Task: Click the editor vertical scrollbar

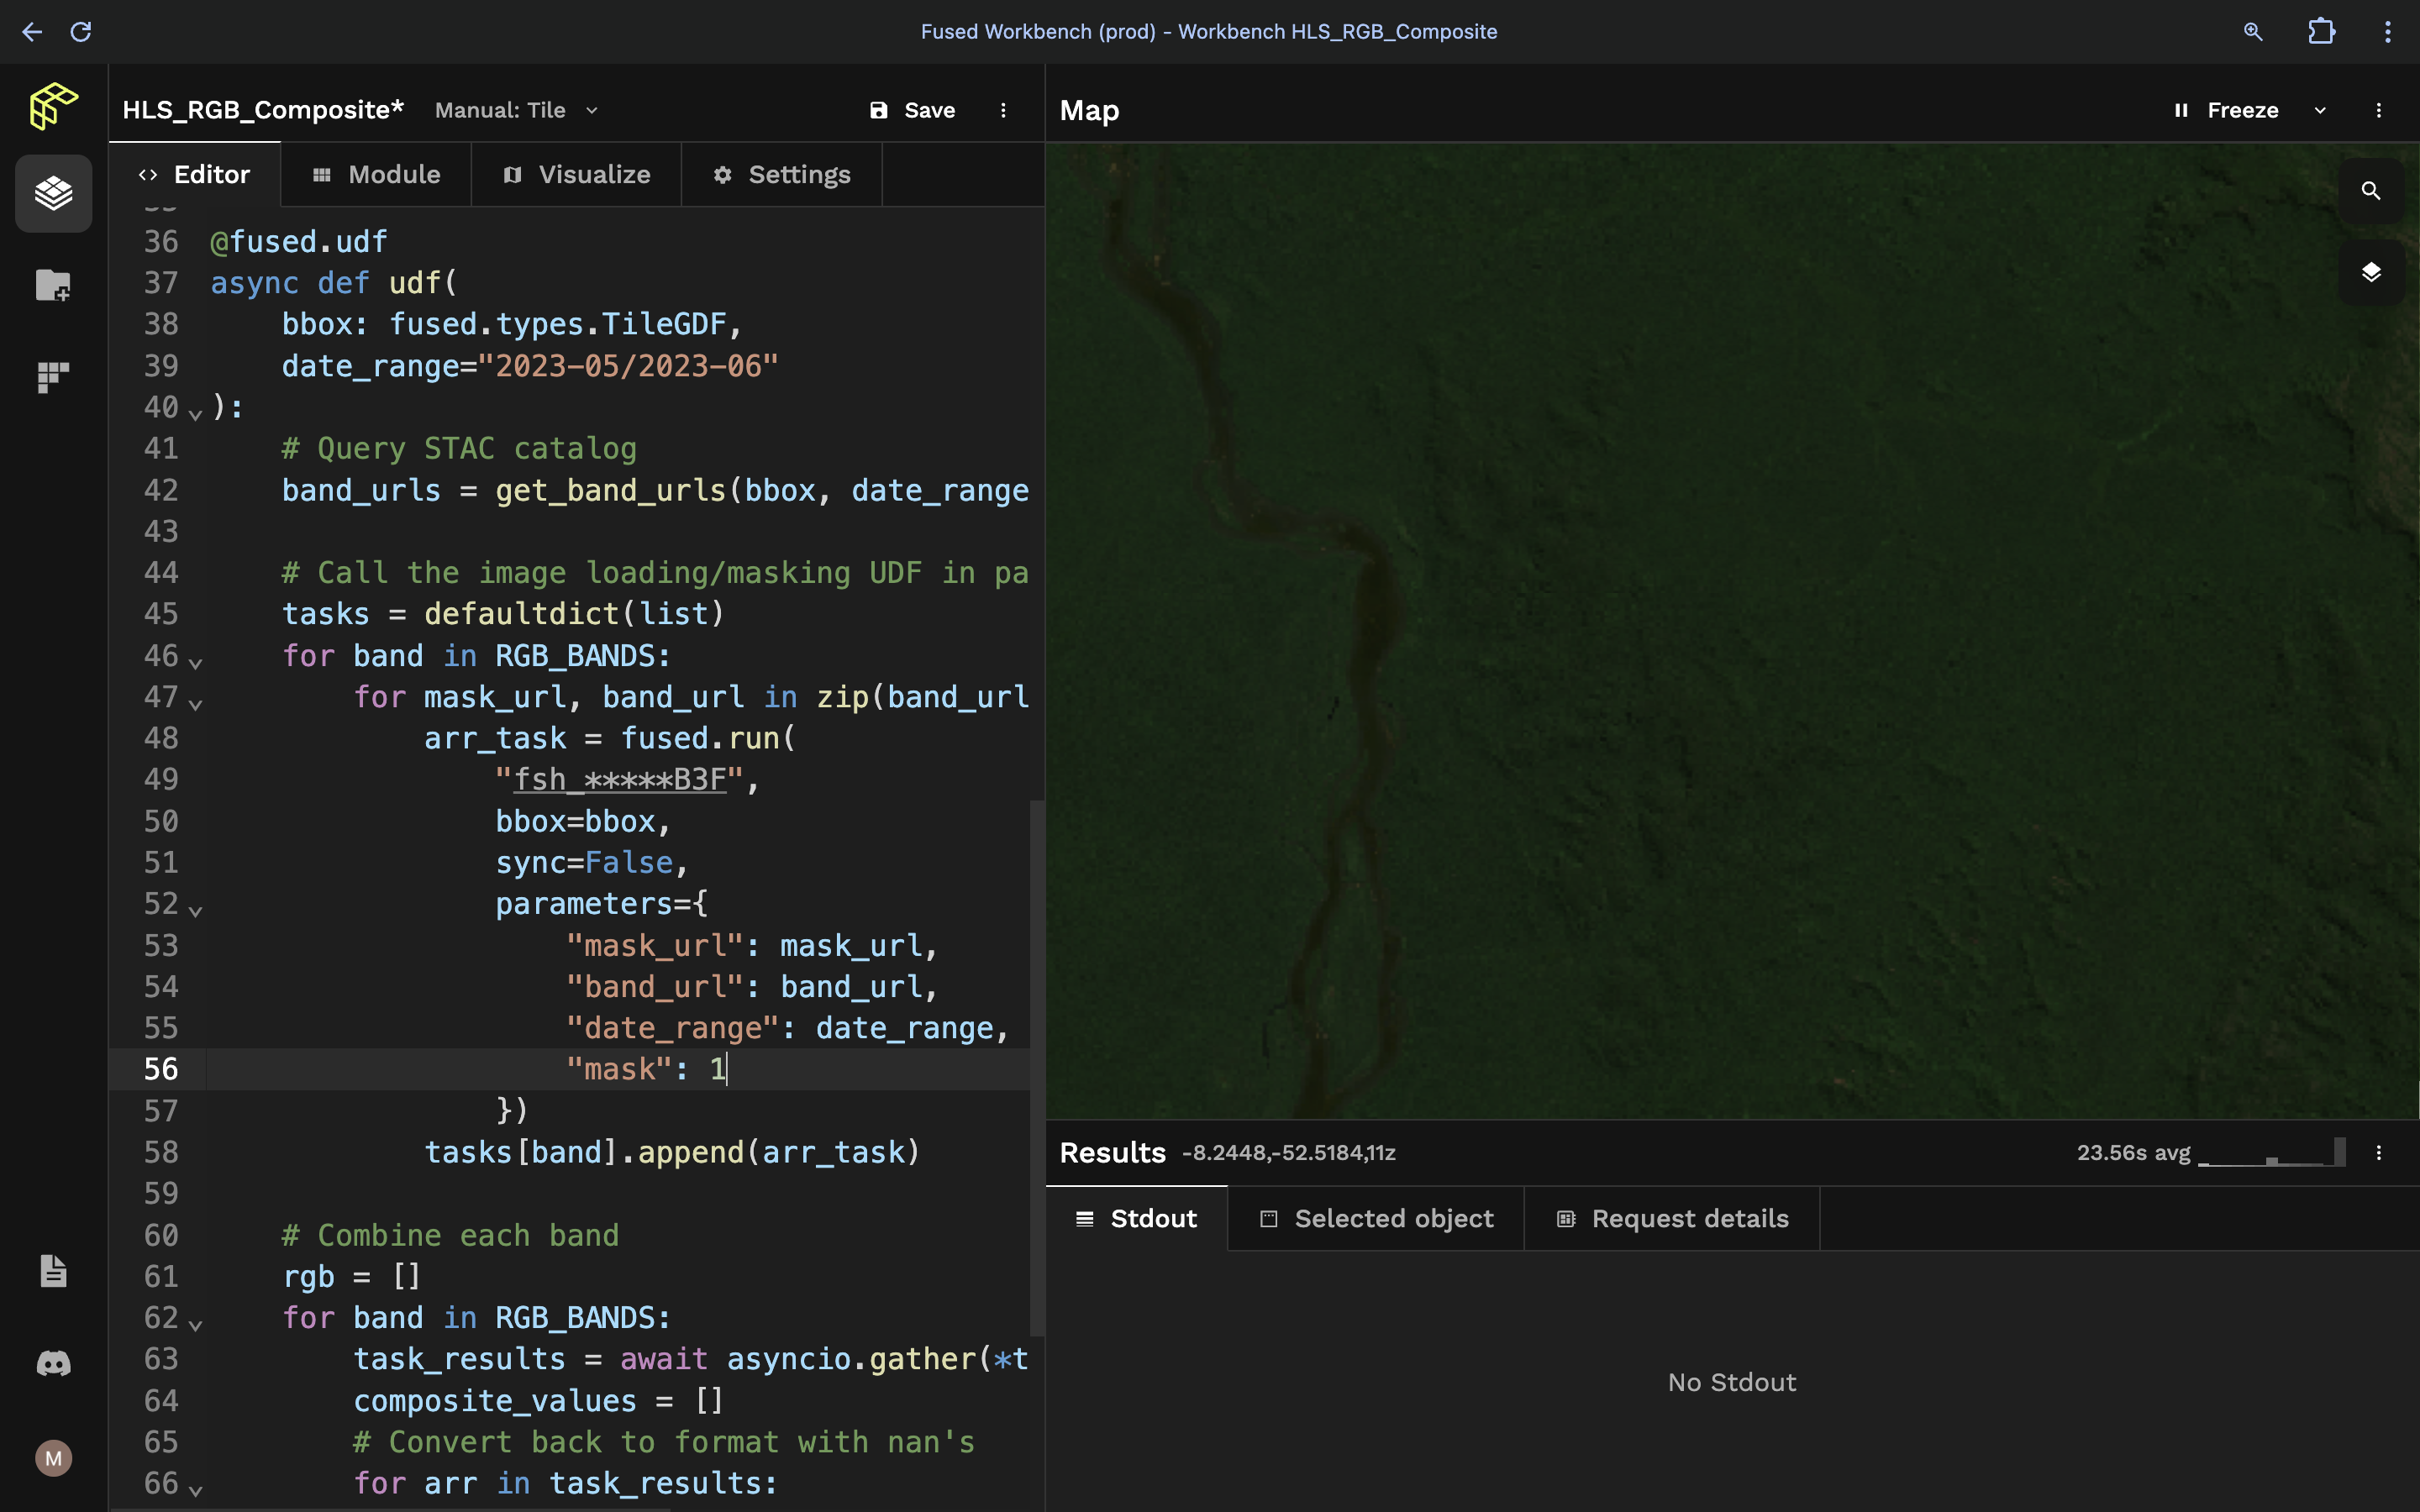Action: tap(1037, 1066)
